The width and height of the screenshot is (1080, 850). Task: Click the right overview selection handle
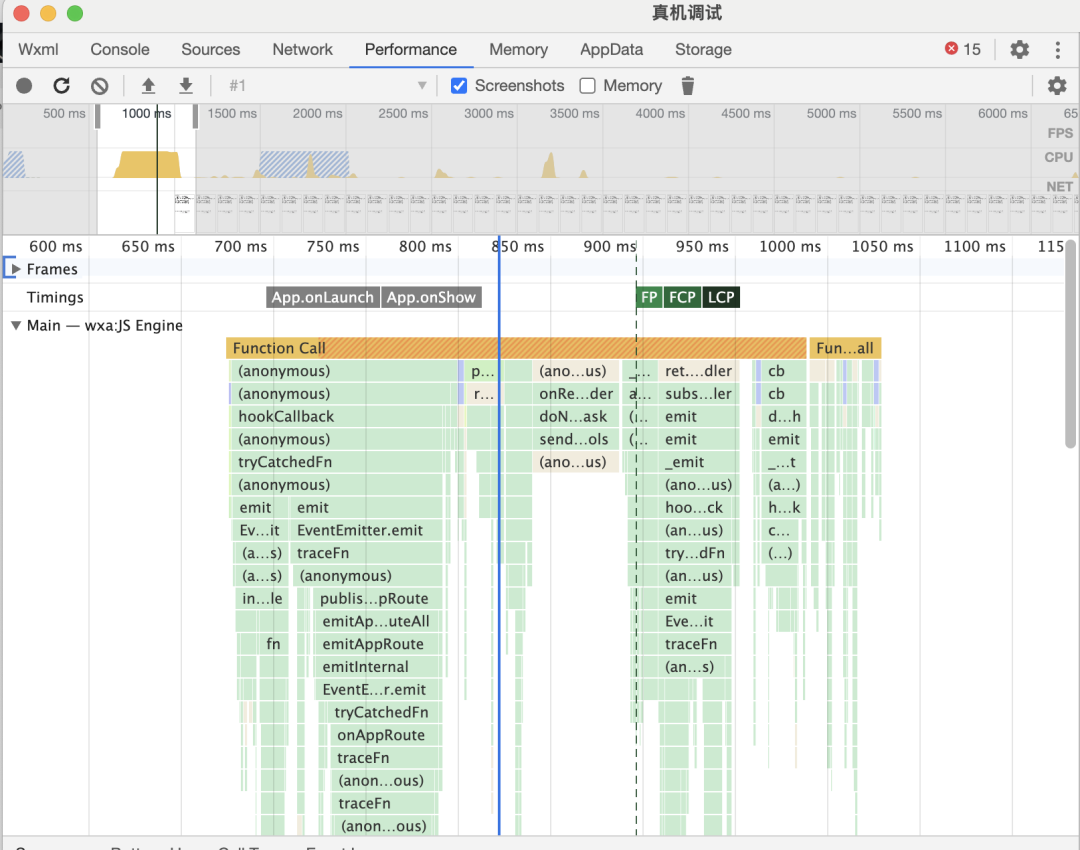point(196,116)
